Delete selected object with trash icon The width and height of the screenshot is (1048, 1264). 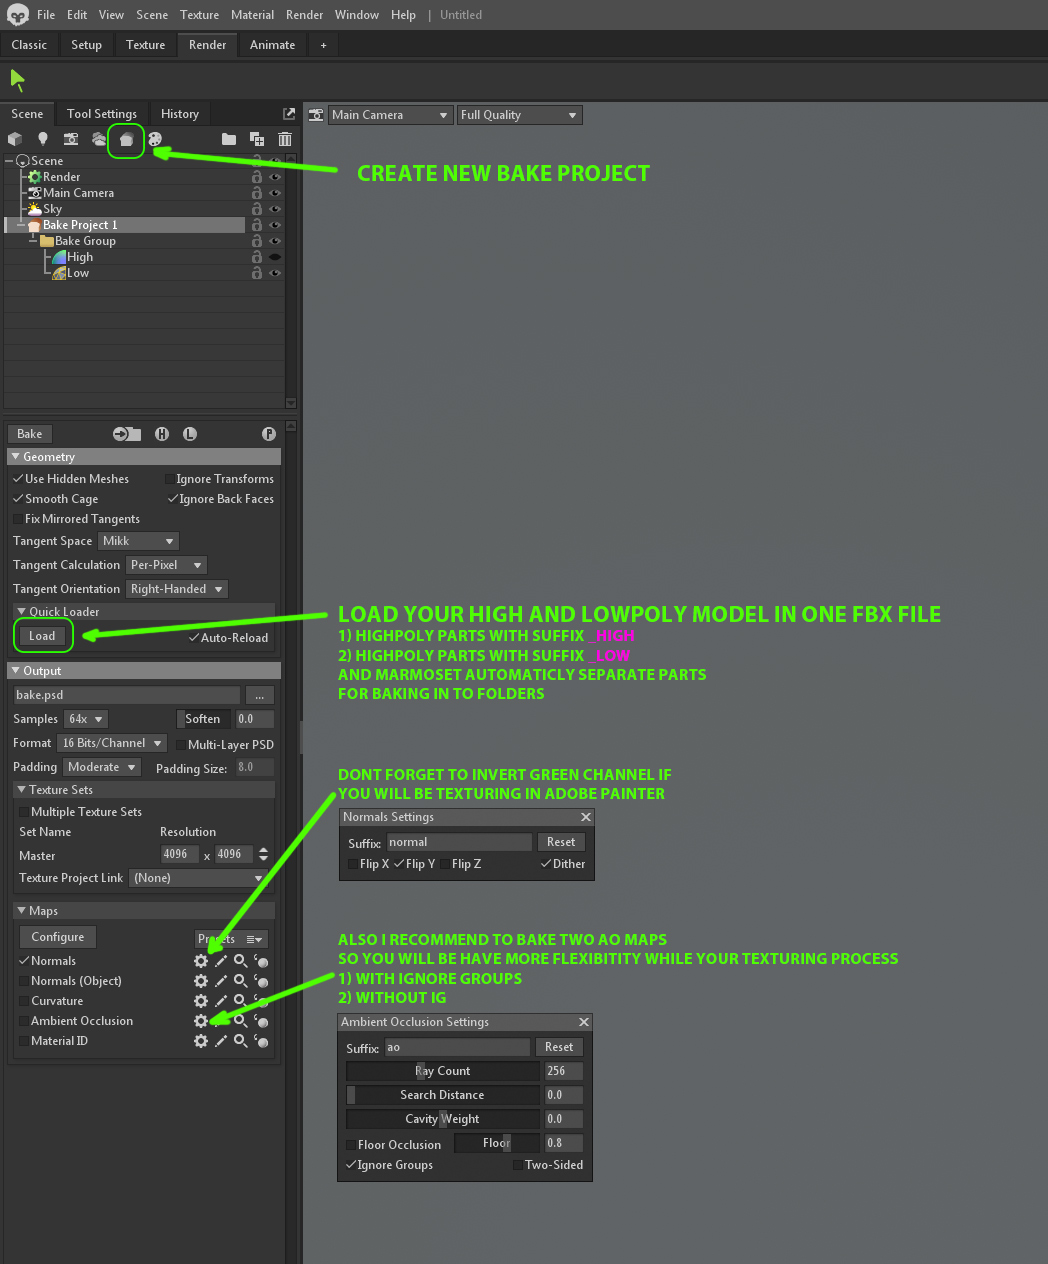(x=285, y=139)
